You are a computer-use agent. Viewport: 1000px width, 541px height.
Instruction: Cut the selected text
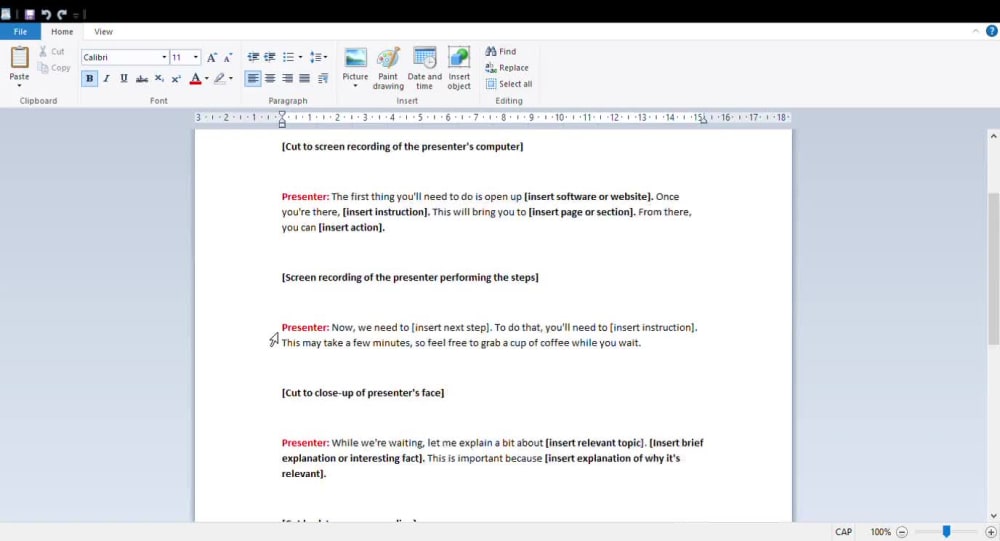coord(52,51)
